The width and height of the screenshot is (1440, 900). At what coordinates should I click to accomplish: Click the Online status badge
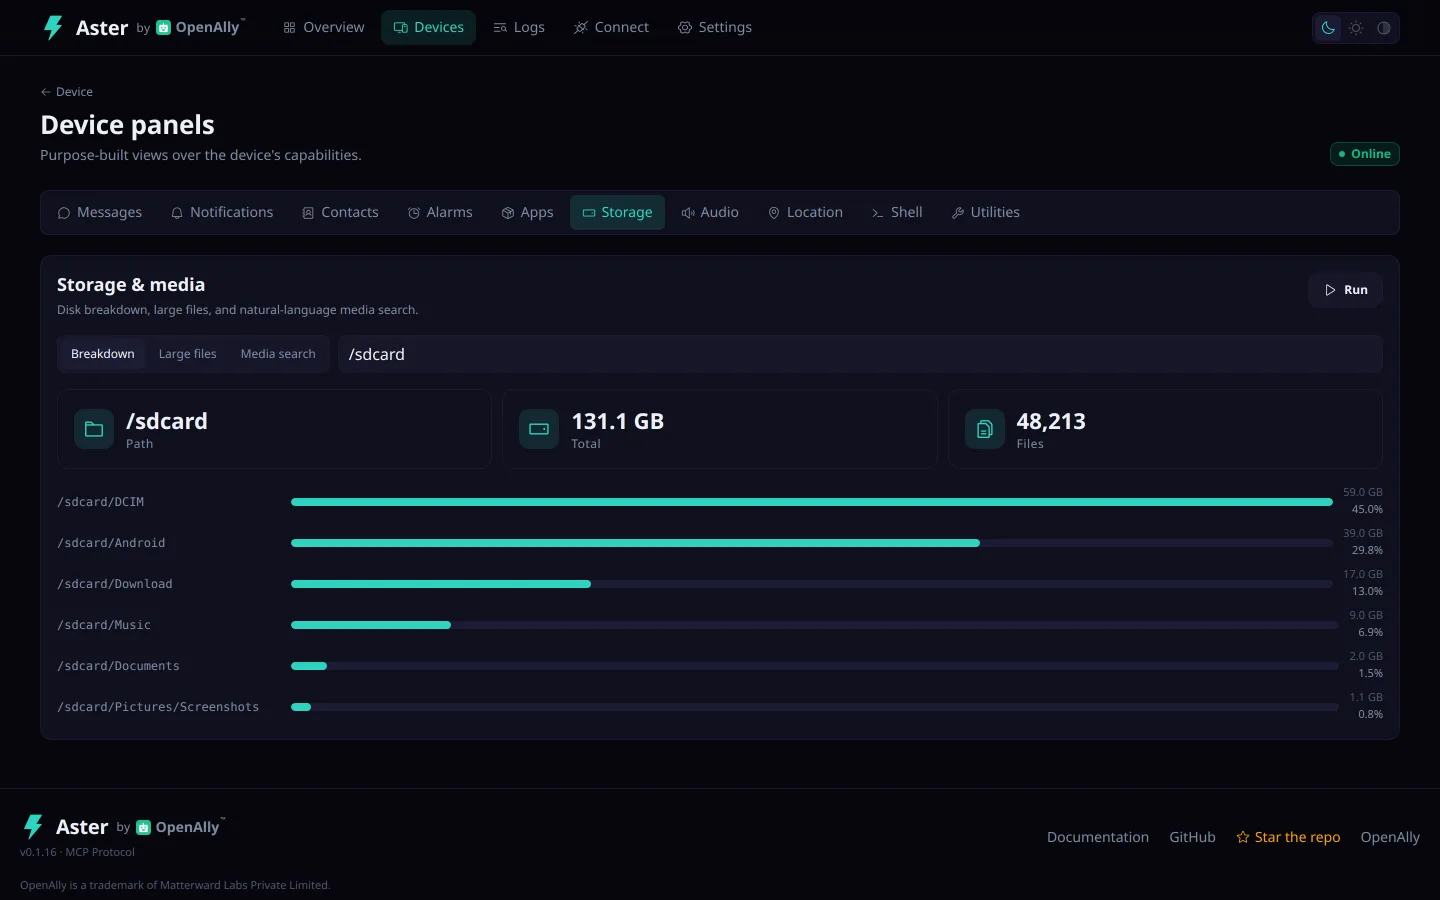(1365, 154)
